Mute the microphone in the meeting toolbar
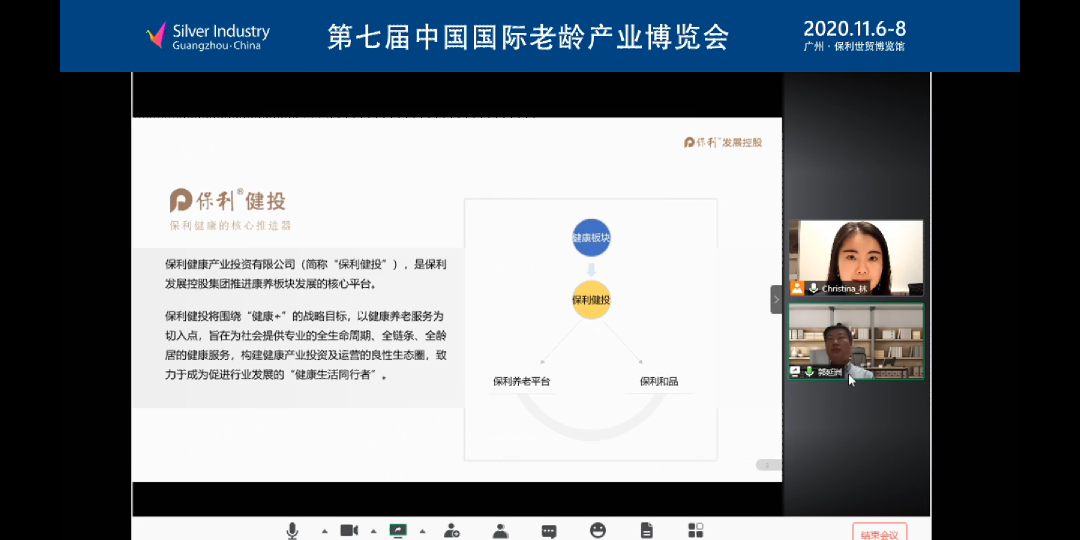Image resolution: width=1080 pixels, height=540 pixels. pyautogui.click(x=293, y=530)
